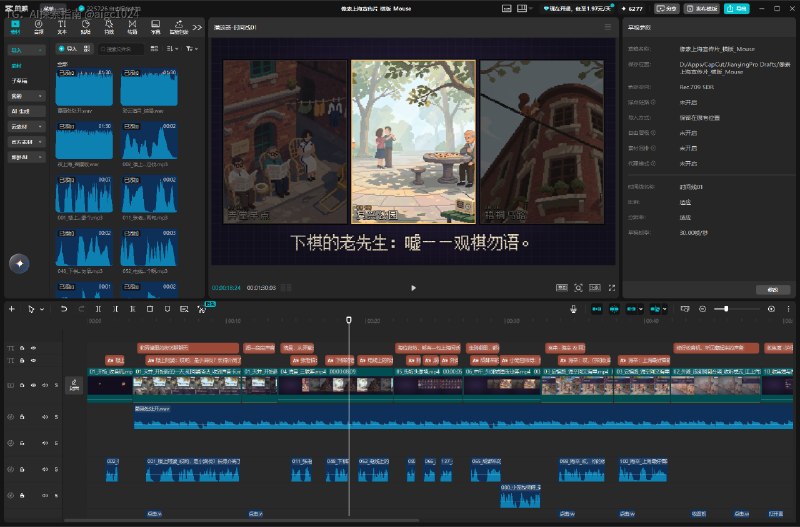Click the cover button beside main video track
Viewport: 800px width, 527px height.
tap(74, 385)
